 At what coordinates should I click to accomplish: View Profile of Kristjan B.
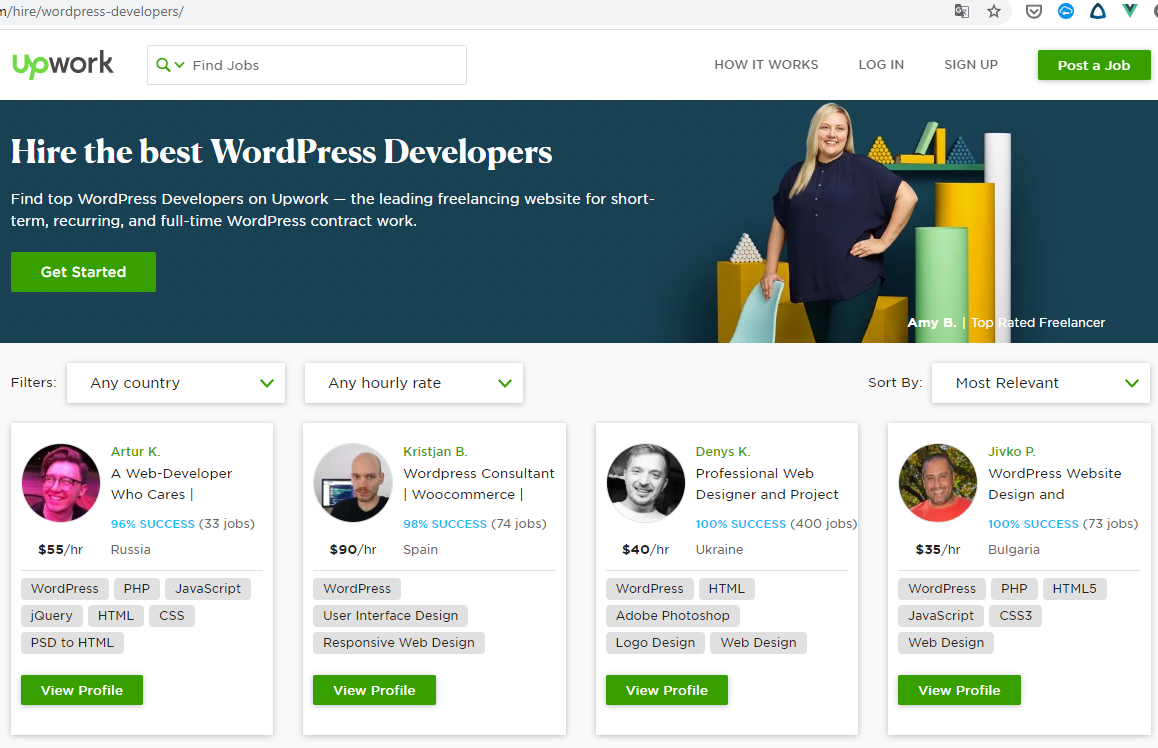(x=374, y=690)
